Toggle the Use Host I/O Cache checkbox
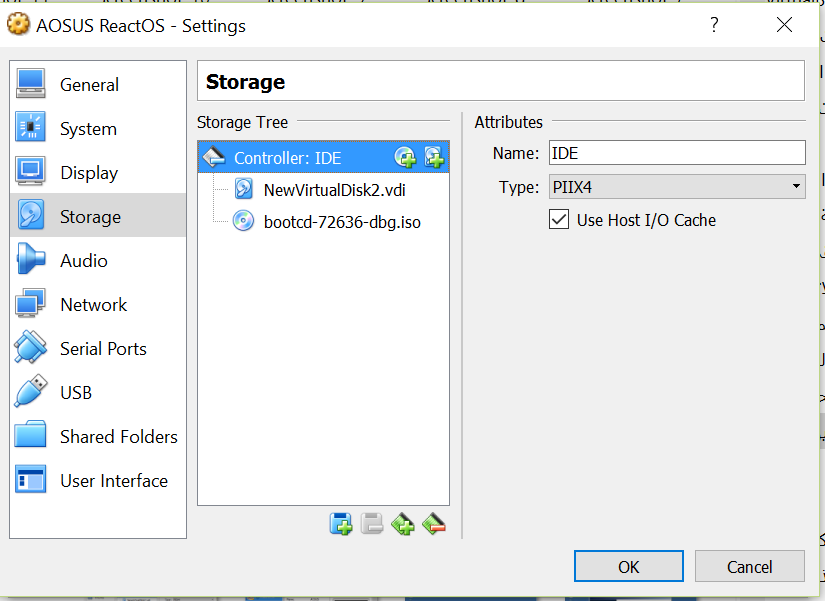The height and width of the screenshot is (601, 825). point(560,220)
